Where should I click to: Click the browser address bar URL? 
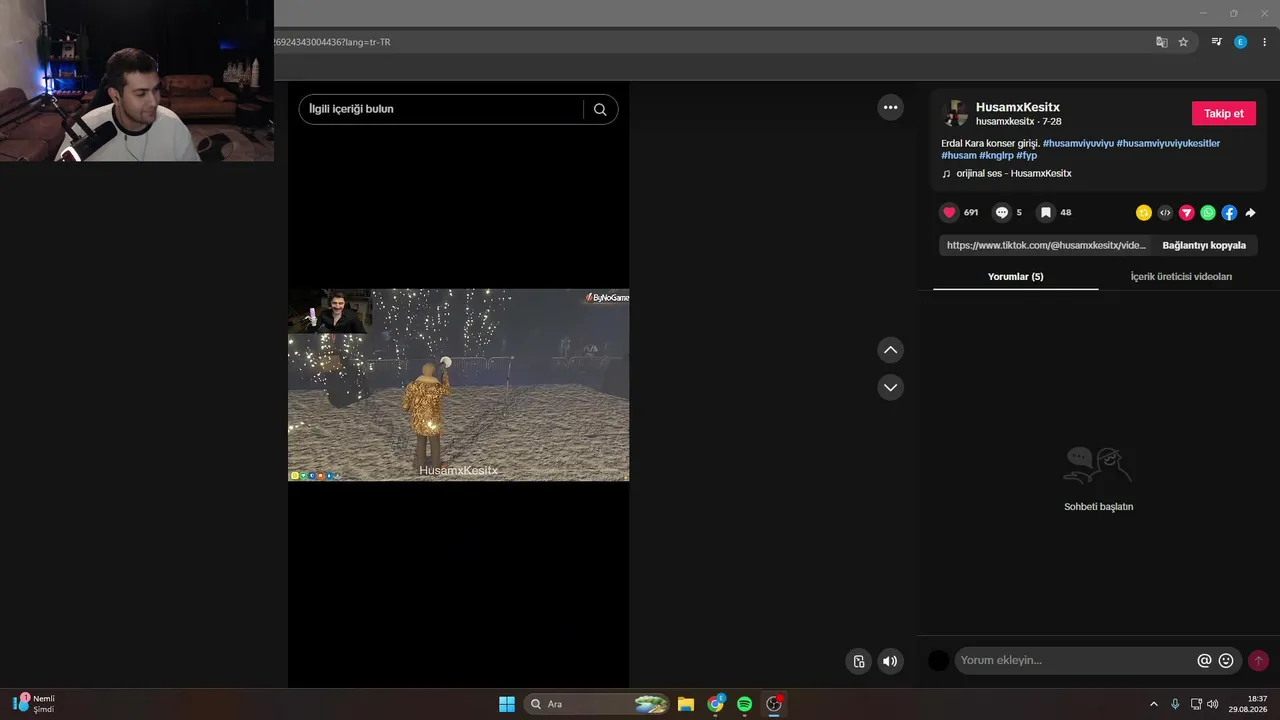point(332,42)
